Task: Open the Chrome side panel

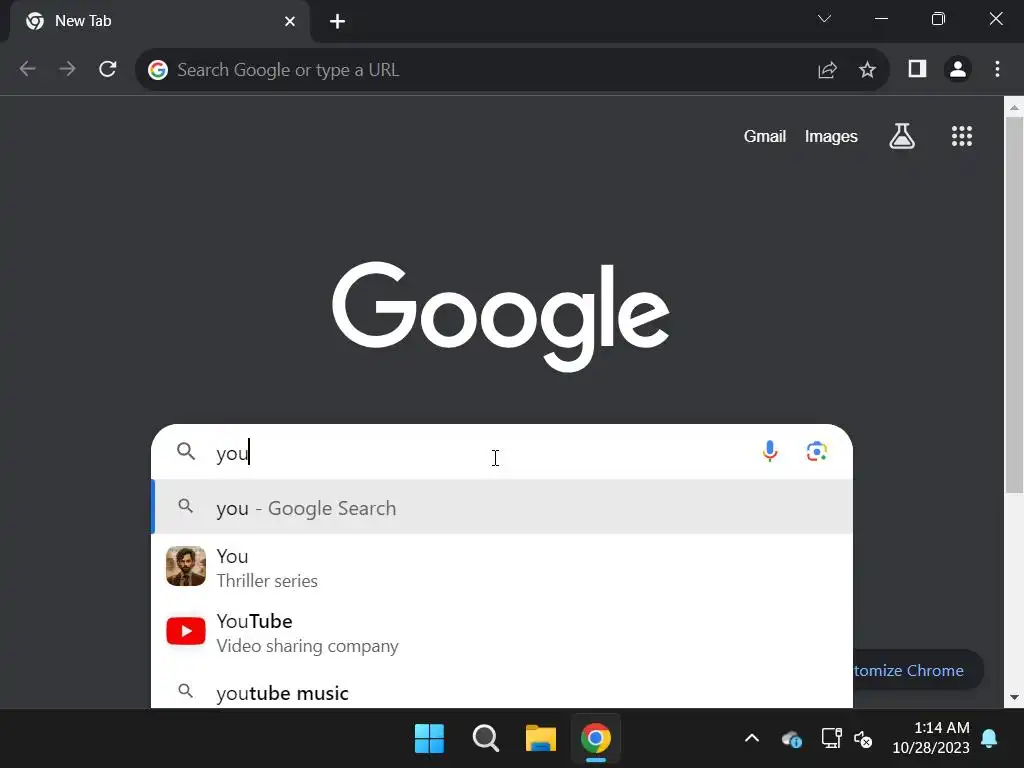Action: (x=918, y=69)
